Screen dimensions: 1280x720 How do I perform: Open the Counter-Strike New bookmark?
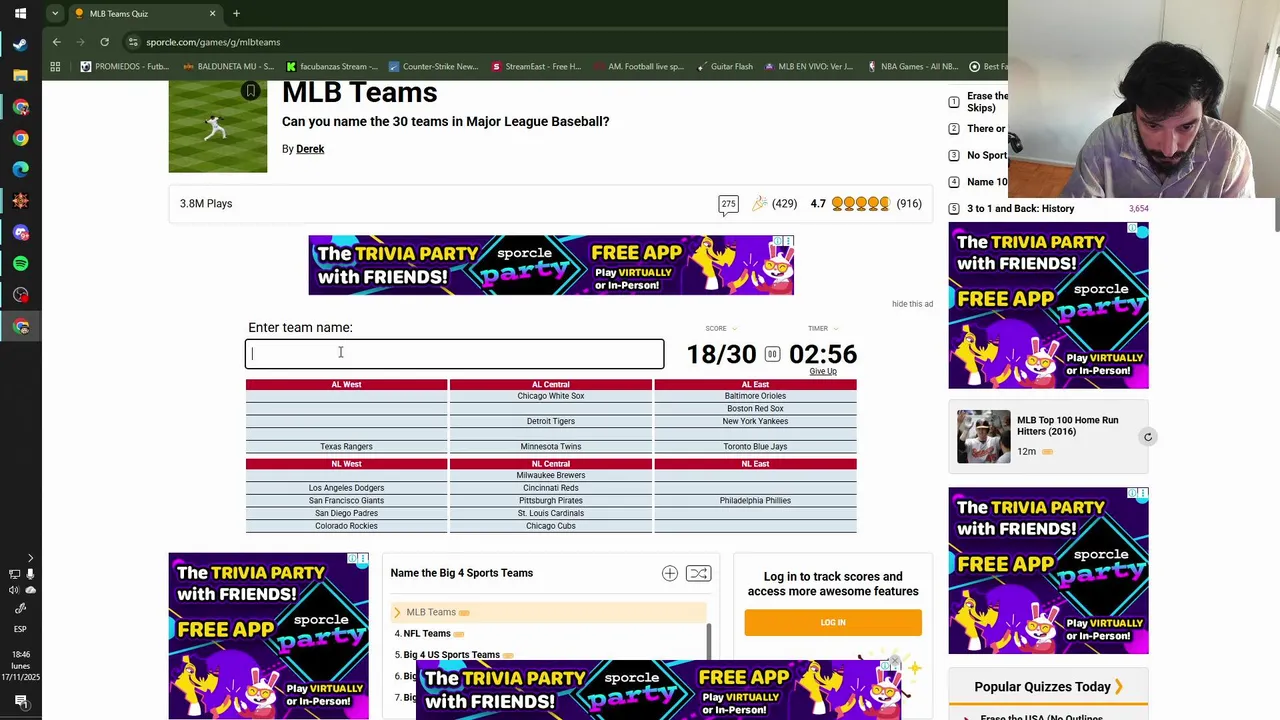434,67
